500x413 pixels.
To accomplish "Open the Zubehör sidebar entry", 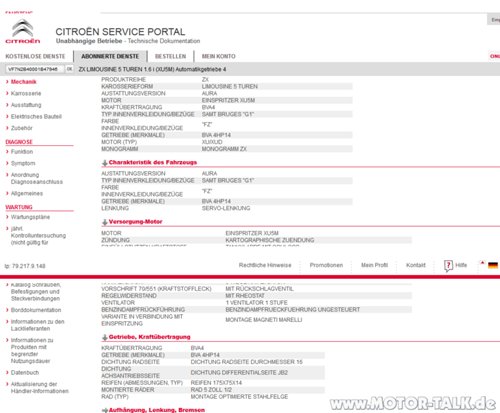I will (x=22, y=128).
